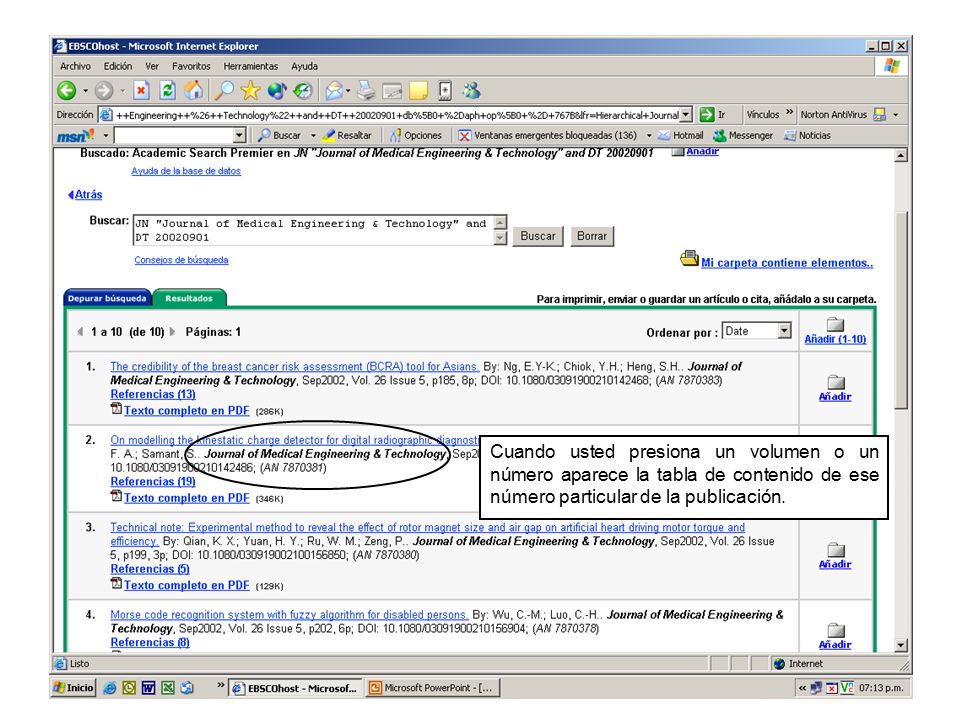Open the msn logo dropdown arrow
Screen dimensions: 960x720
105,135
